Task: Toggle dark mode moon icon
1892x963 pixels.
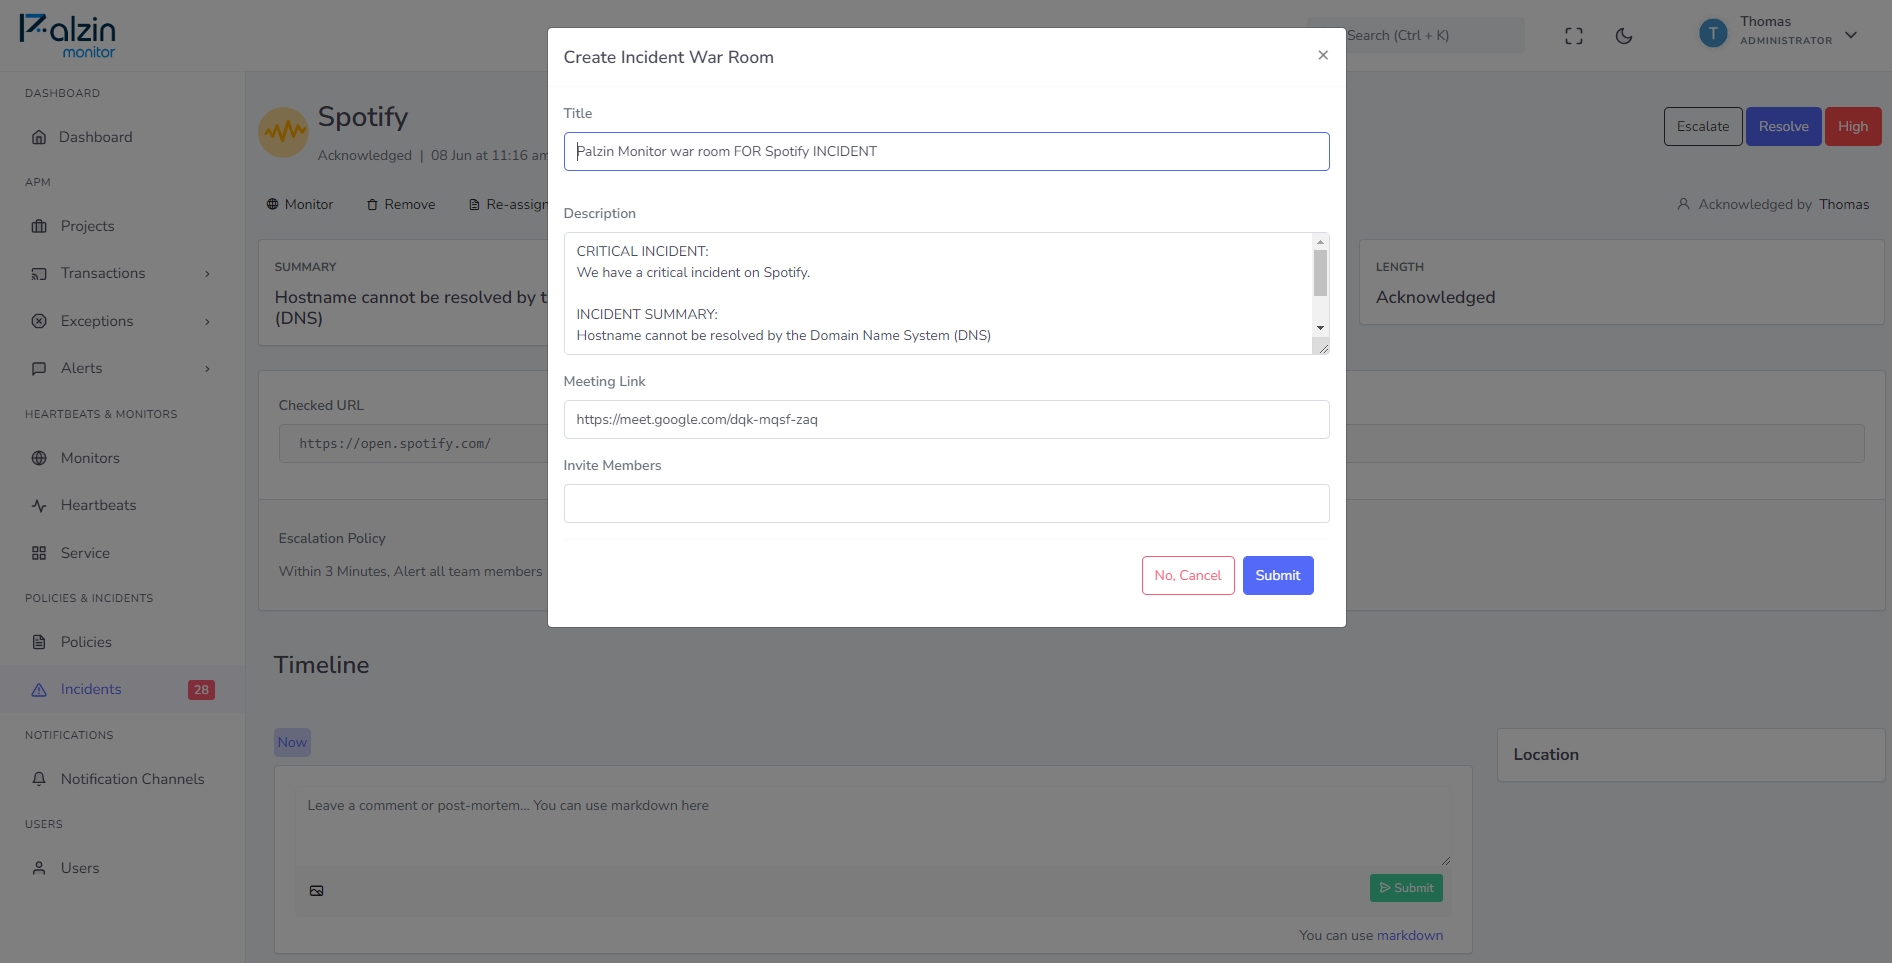Action: (1624, 36)
